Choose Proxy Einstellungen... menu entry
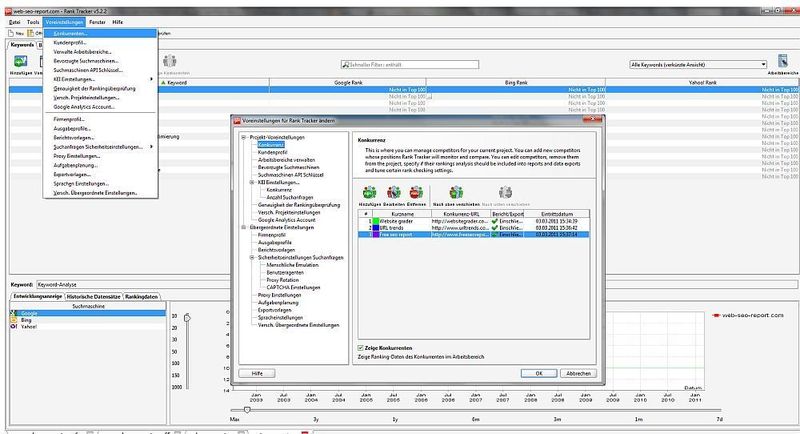This screenshot has width=800, height=434. (x=101, y=156)
